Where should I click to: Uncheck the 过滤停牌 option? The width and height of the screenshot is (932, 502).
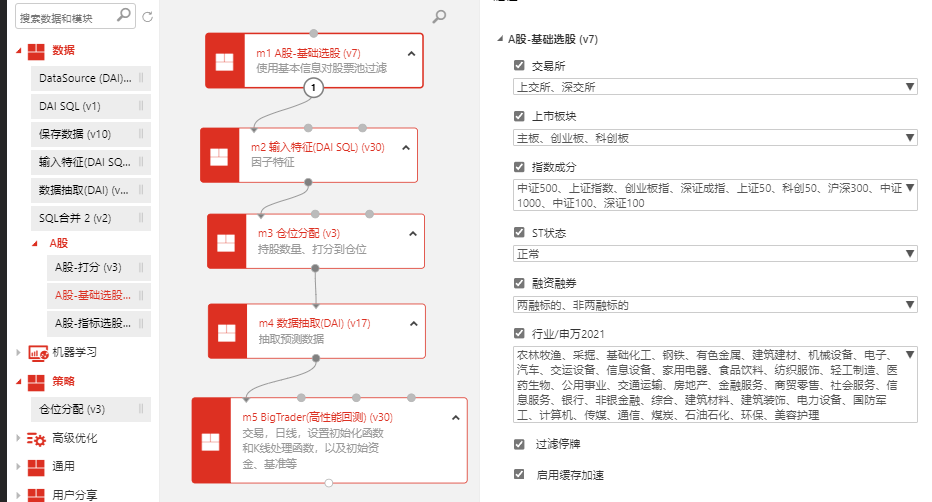point(519,444)
